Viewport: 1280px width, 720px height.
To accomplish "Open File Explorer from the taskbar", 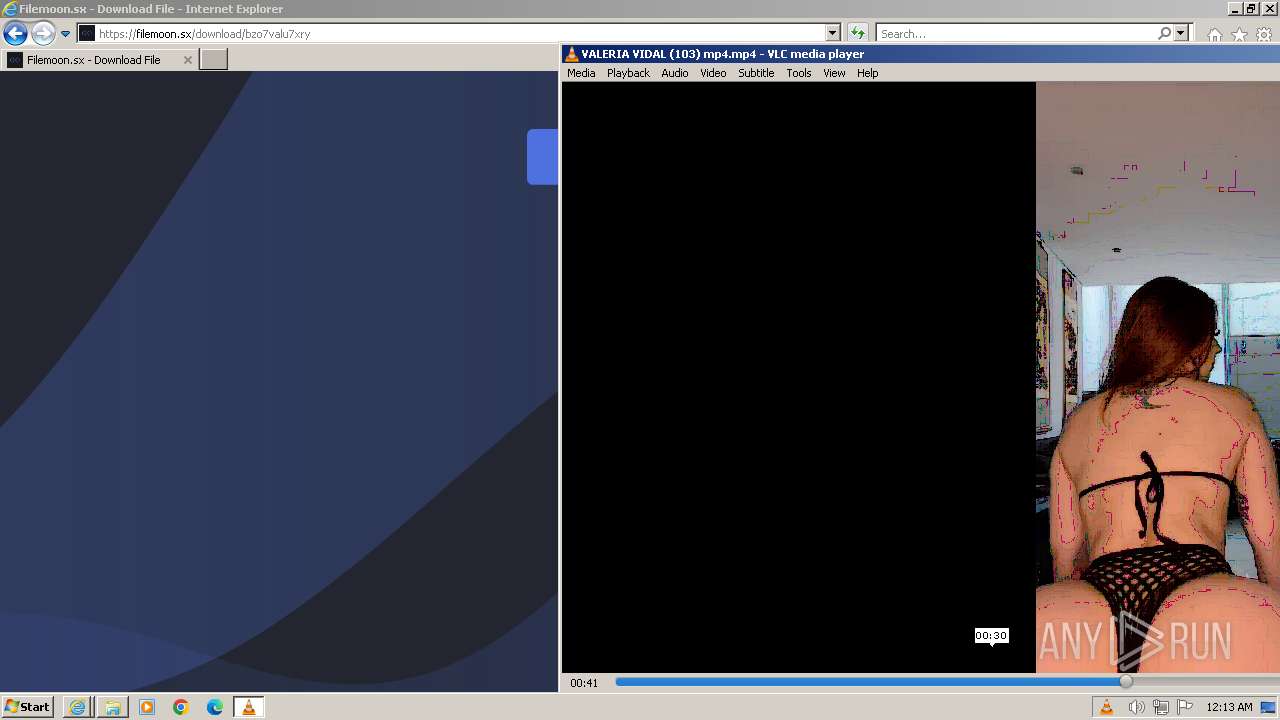I will [112, 707].
